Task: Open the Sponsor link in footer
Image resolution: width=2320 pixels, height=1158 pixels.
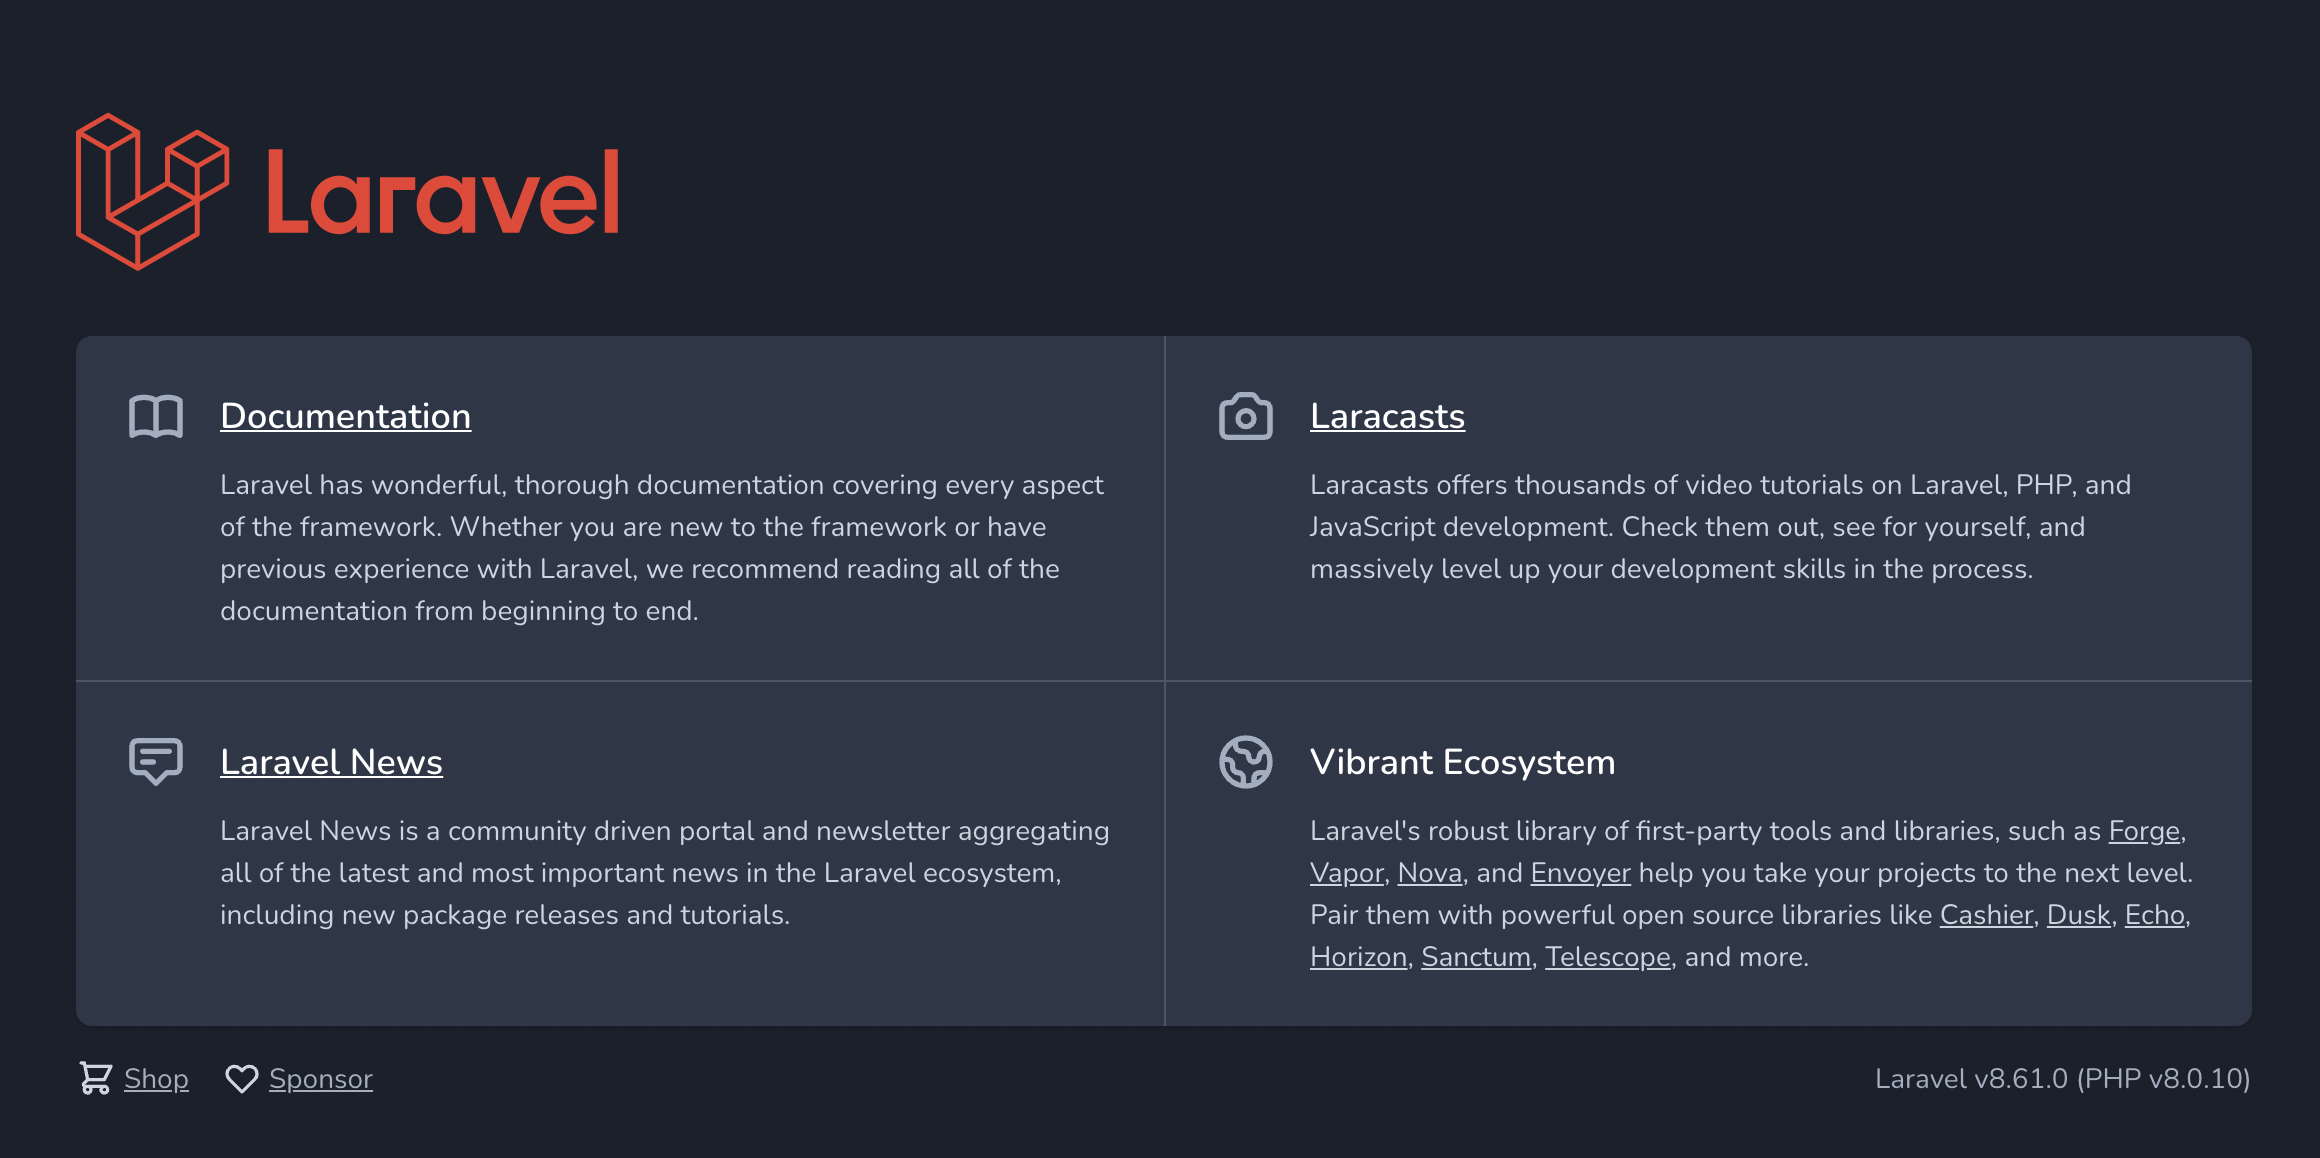Action: [321, 1079]
